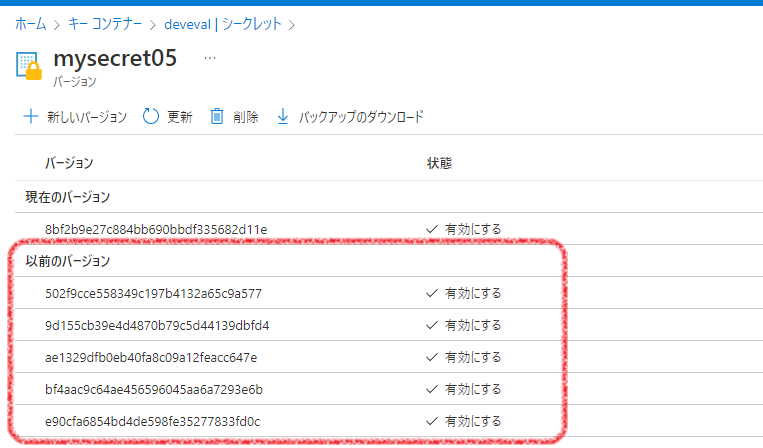The width and height of the screenshot is (763, 448).
Task: Click バックアップのダウンロード toolbar button
Action: (x=361, y=117)
